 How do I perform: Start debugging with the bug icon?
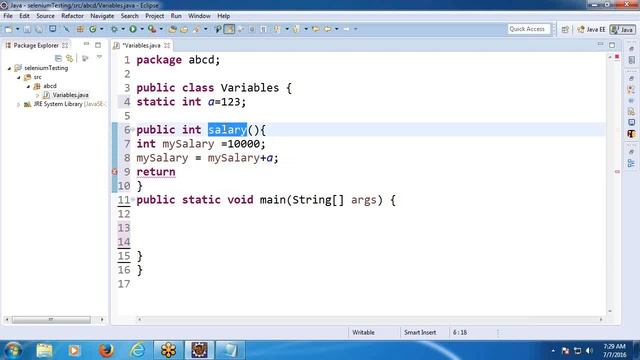[x=115, y=29]
